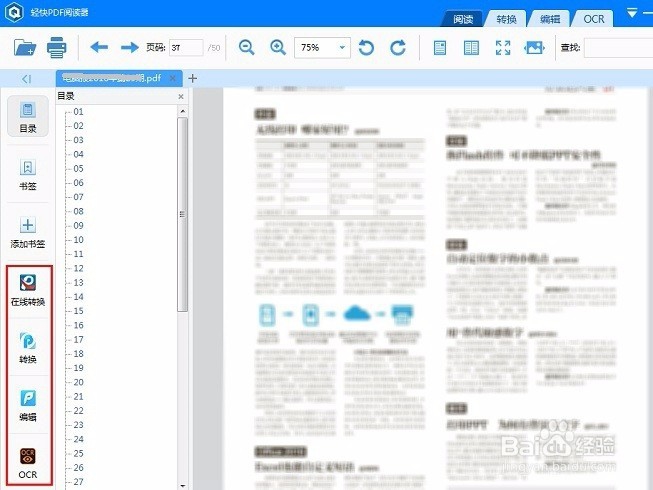Add a new tab with plus icon
653x490 pixels.
(x=192, y=78)
